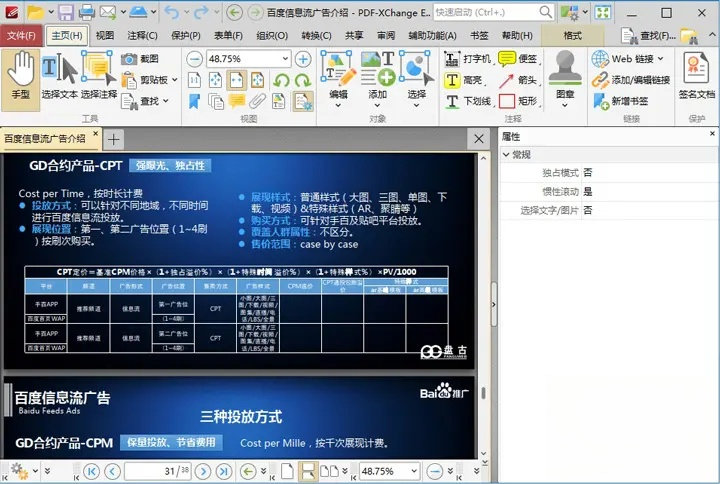Expand the Select (选择) object dropdown
Viewport: 720px width, 484px height.
416,105
